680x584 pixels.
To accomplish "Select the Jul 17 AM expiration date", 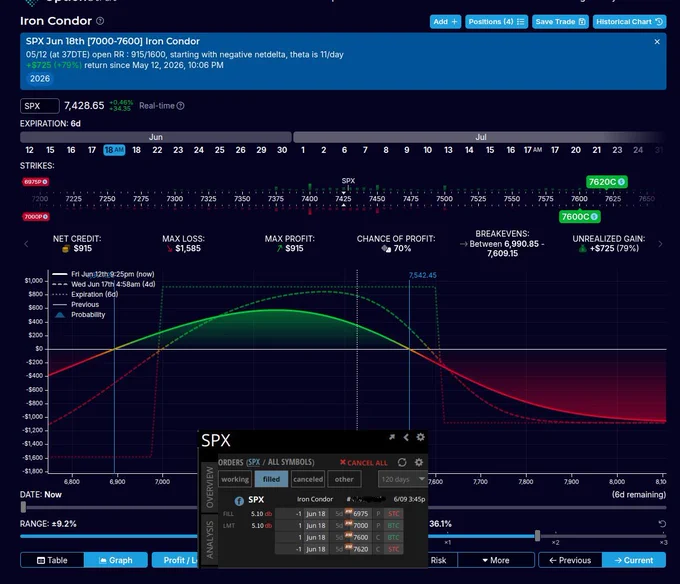I will pos(533,150).
